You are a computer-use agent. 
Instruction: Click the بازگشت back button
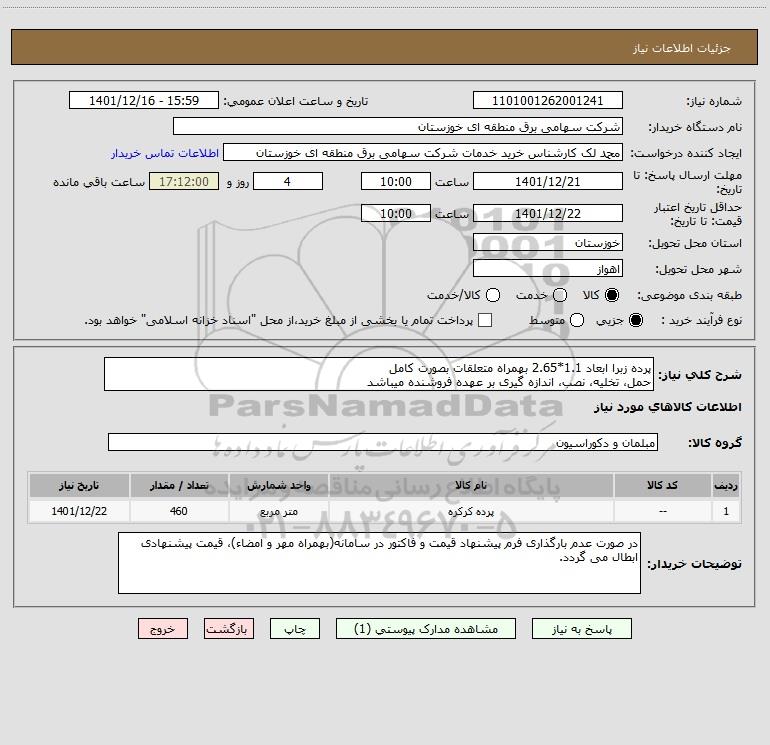(x=229, y=629)
